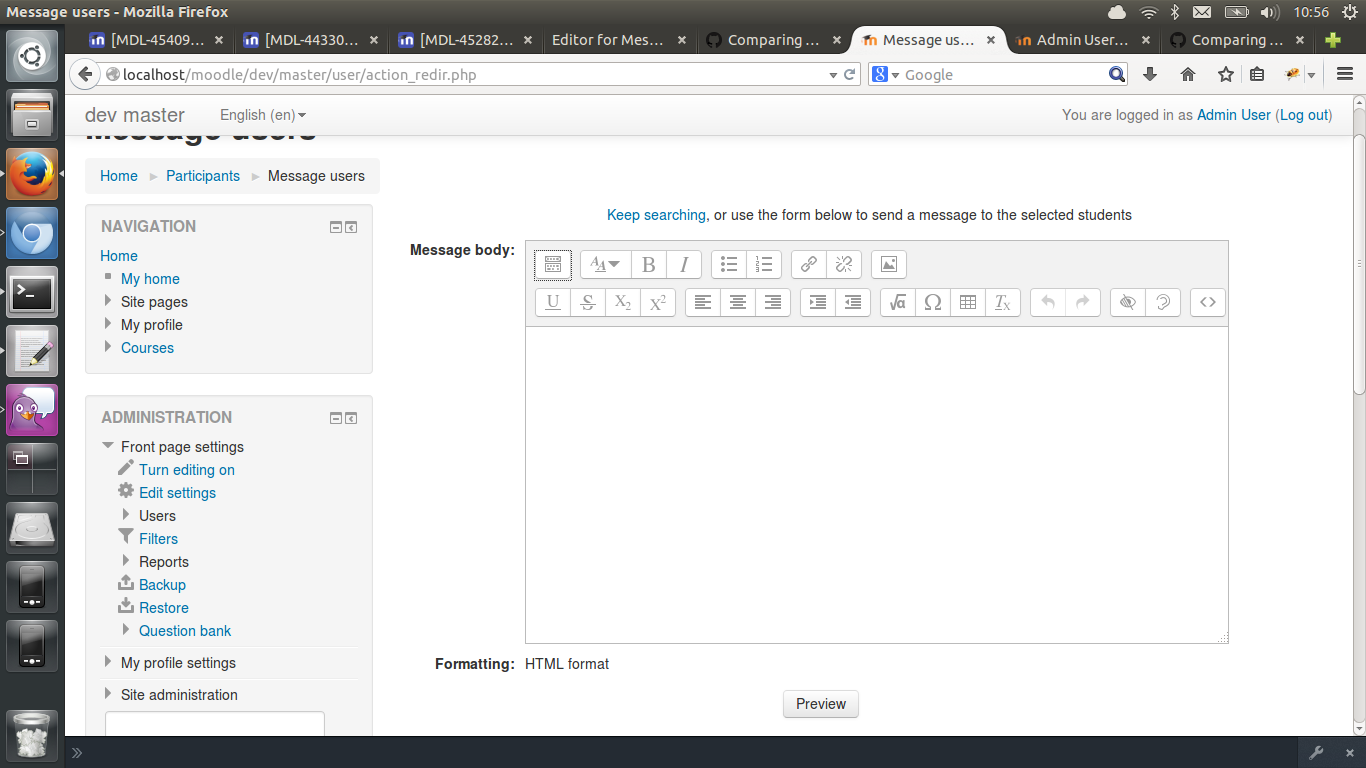Viewport: 1366px width, 768px height.
Task: Hide the Administration block
Action: click(336, 418)
